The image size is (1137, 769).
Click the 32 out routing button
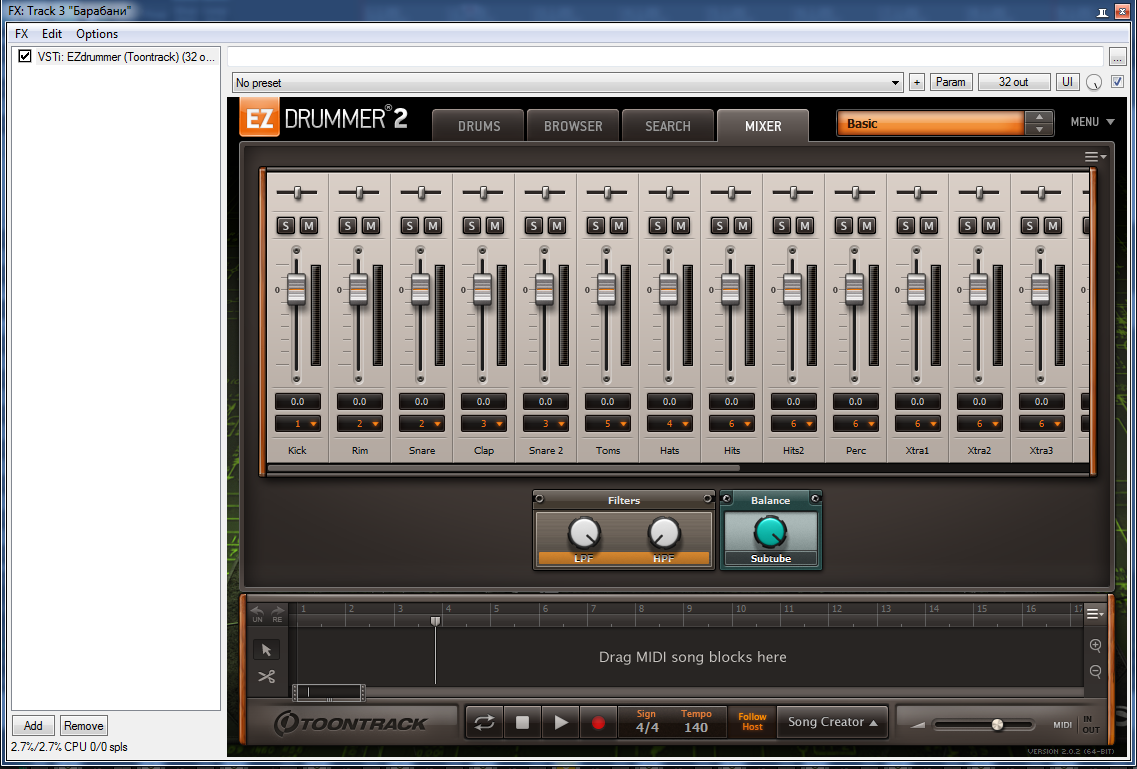(x=1014, y=82)
